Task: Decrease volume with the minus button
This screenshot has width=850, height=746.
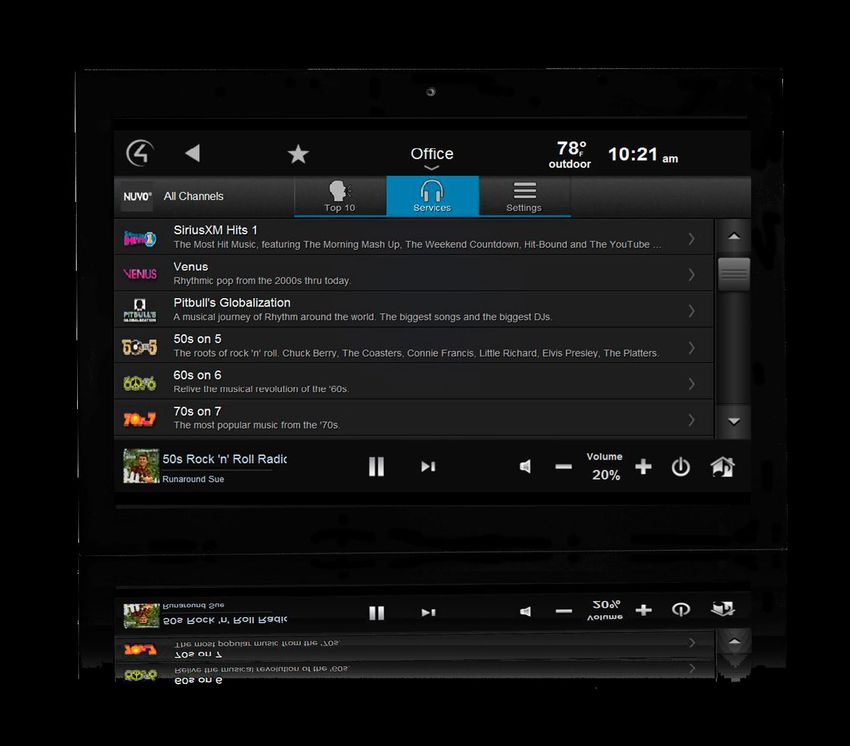Action: (563, 467)
